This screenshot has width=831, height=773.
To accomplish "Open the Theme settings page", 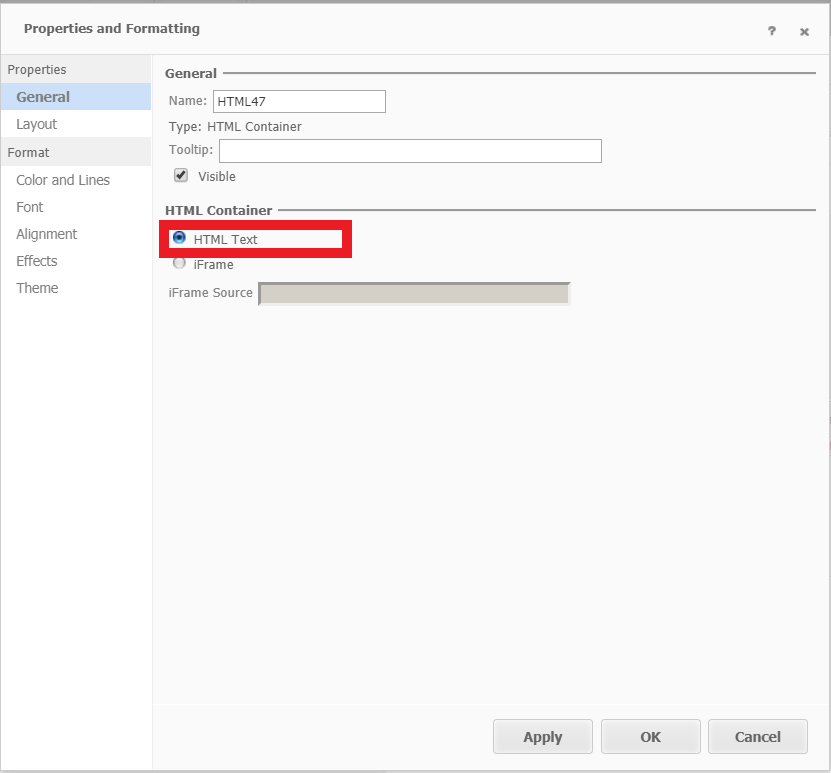I will (x=37, y=288).
